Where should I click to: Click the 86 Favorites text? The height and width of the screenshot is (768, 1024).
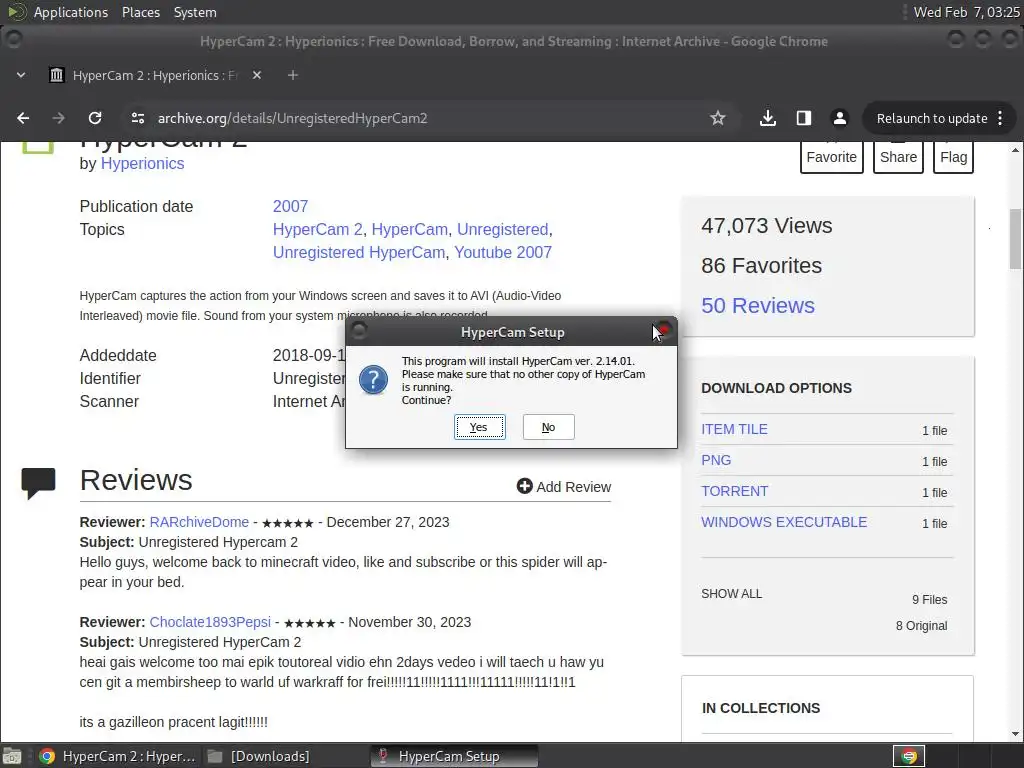click(x=761, y=265)
